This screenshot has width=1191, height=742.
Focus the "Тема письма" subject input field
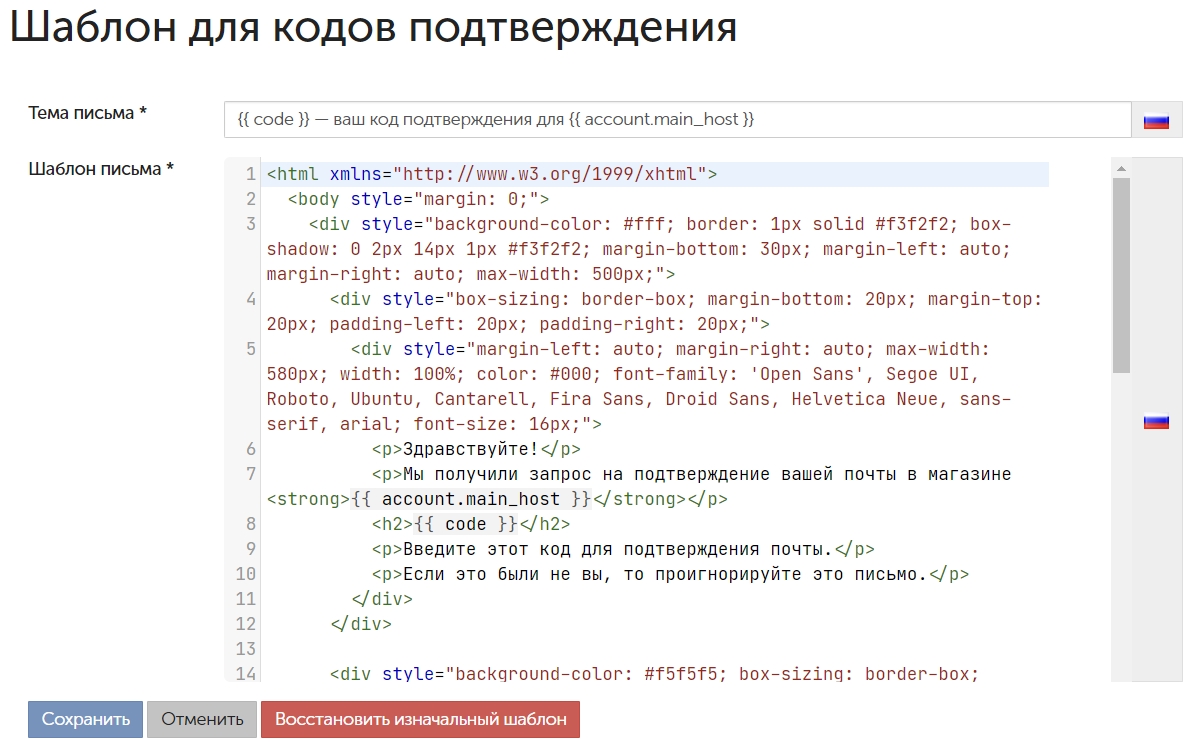coord(678,119)
